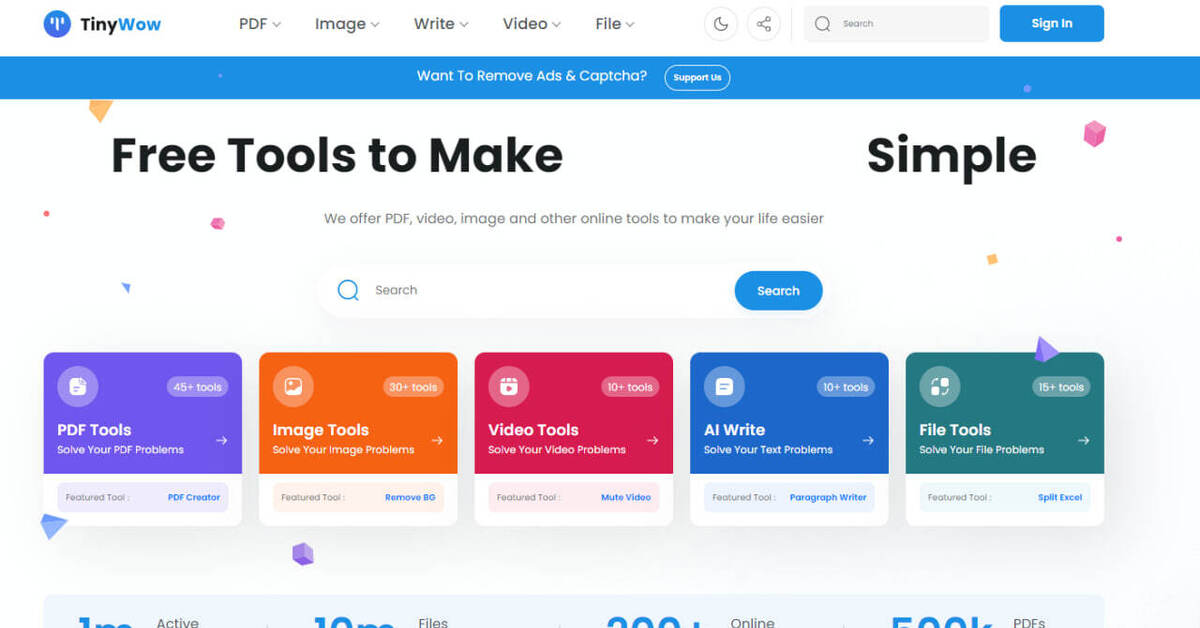Open the Paragraph Writer featured tool
This screenshot has width=1200, height=628.
pyautogui.click(x=828, y=497)
